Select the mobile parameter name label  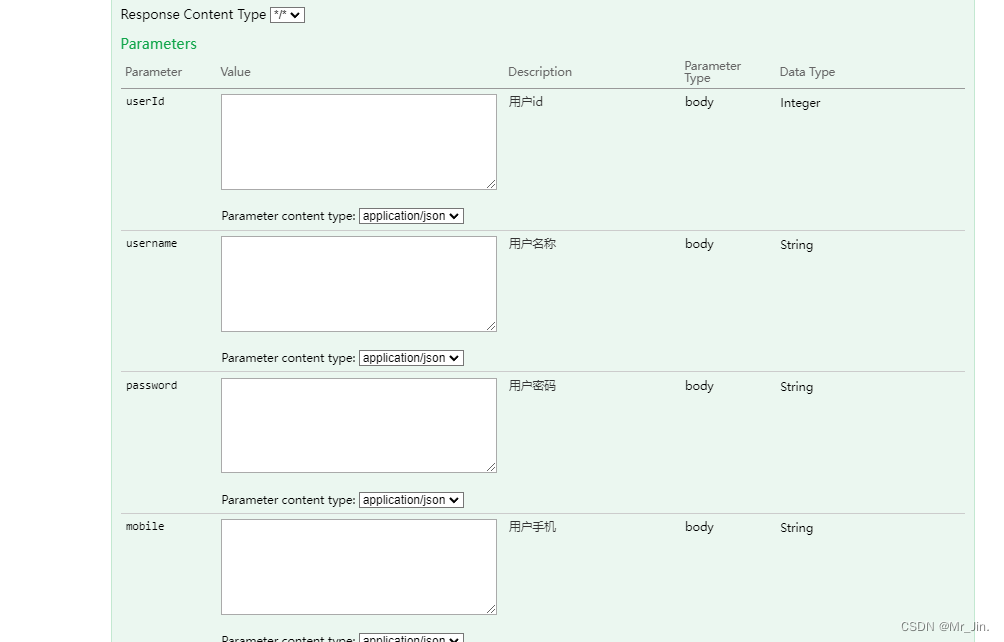point(144,526)
